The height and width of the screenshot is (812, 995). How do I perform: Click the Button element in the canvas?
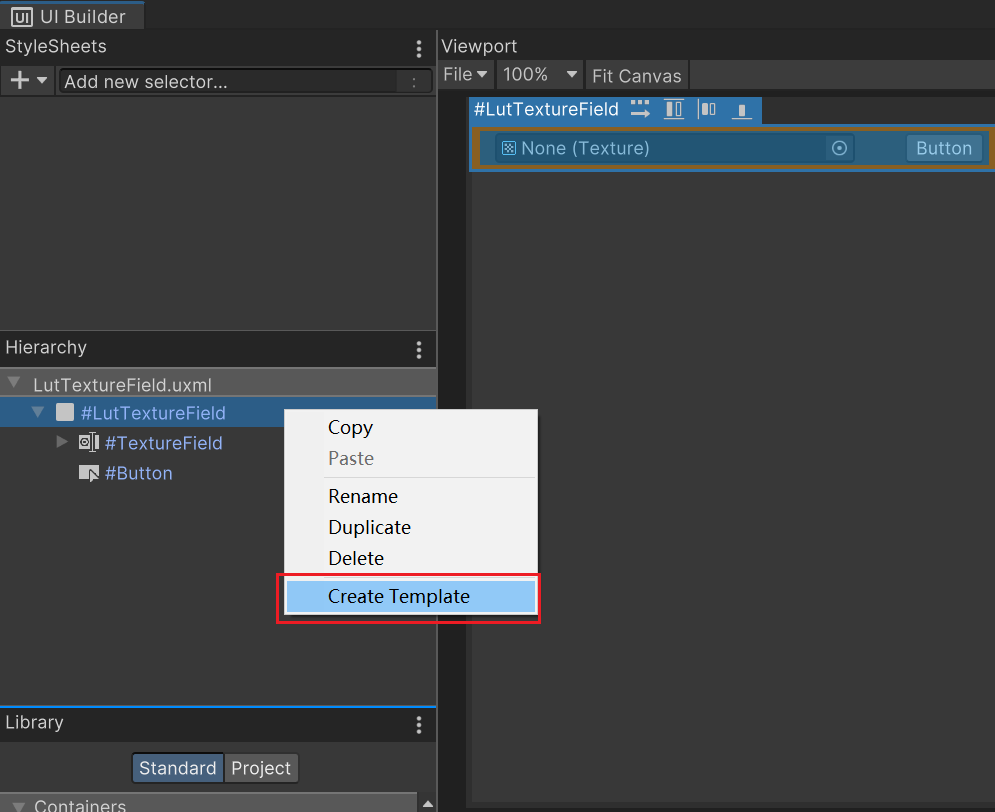coord(943,148)
